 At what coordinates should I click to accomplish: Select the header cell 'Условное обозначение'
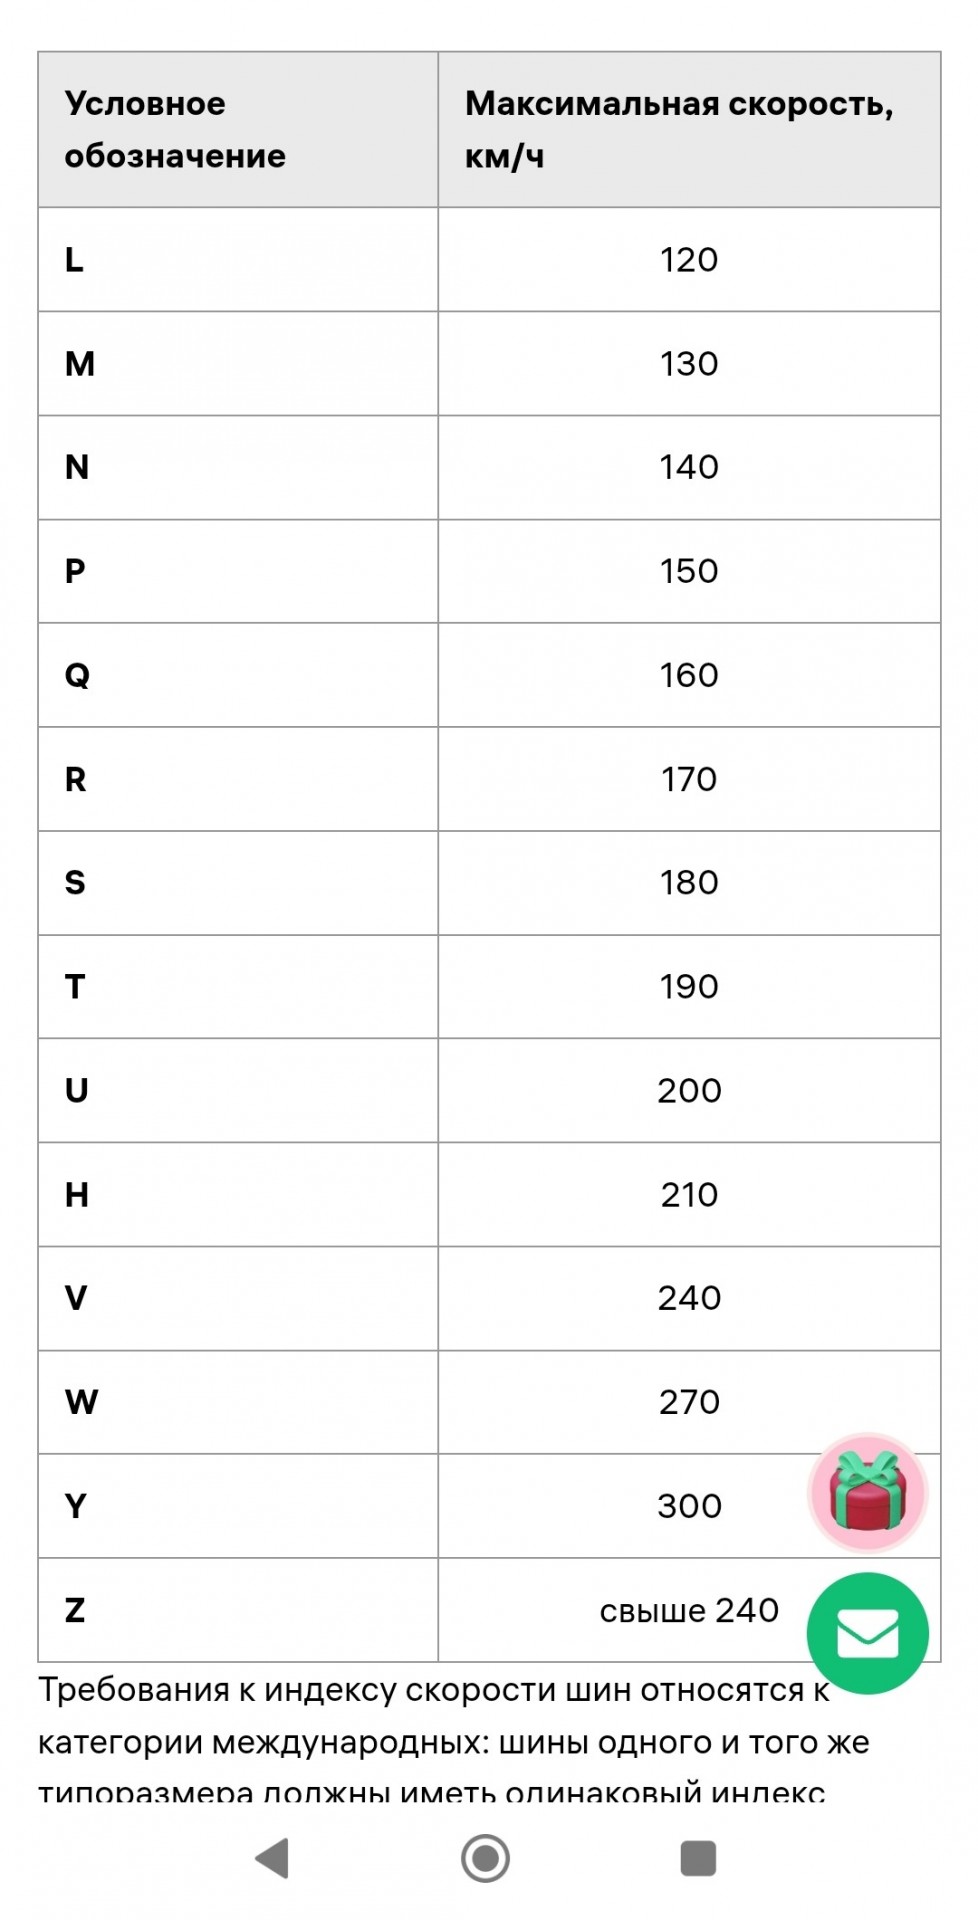click(x=238, y=130)
